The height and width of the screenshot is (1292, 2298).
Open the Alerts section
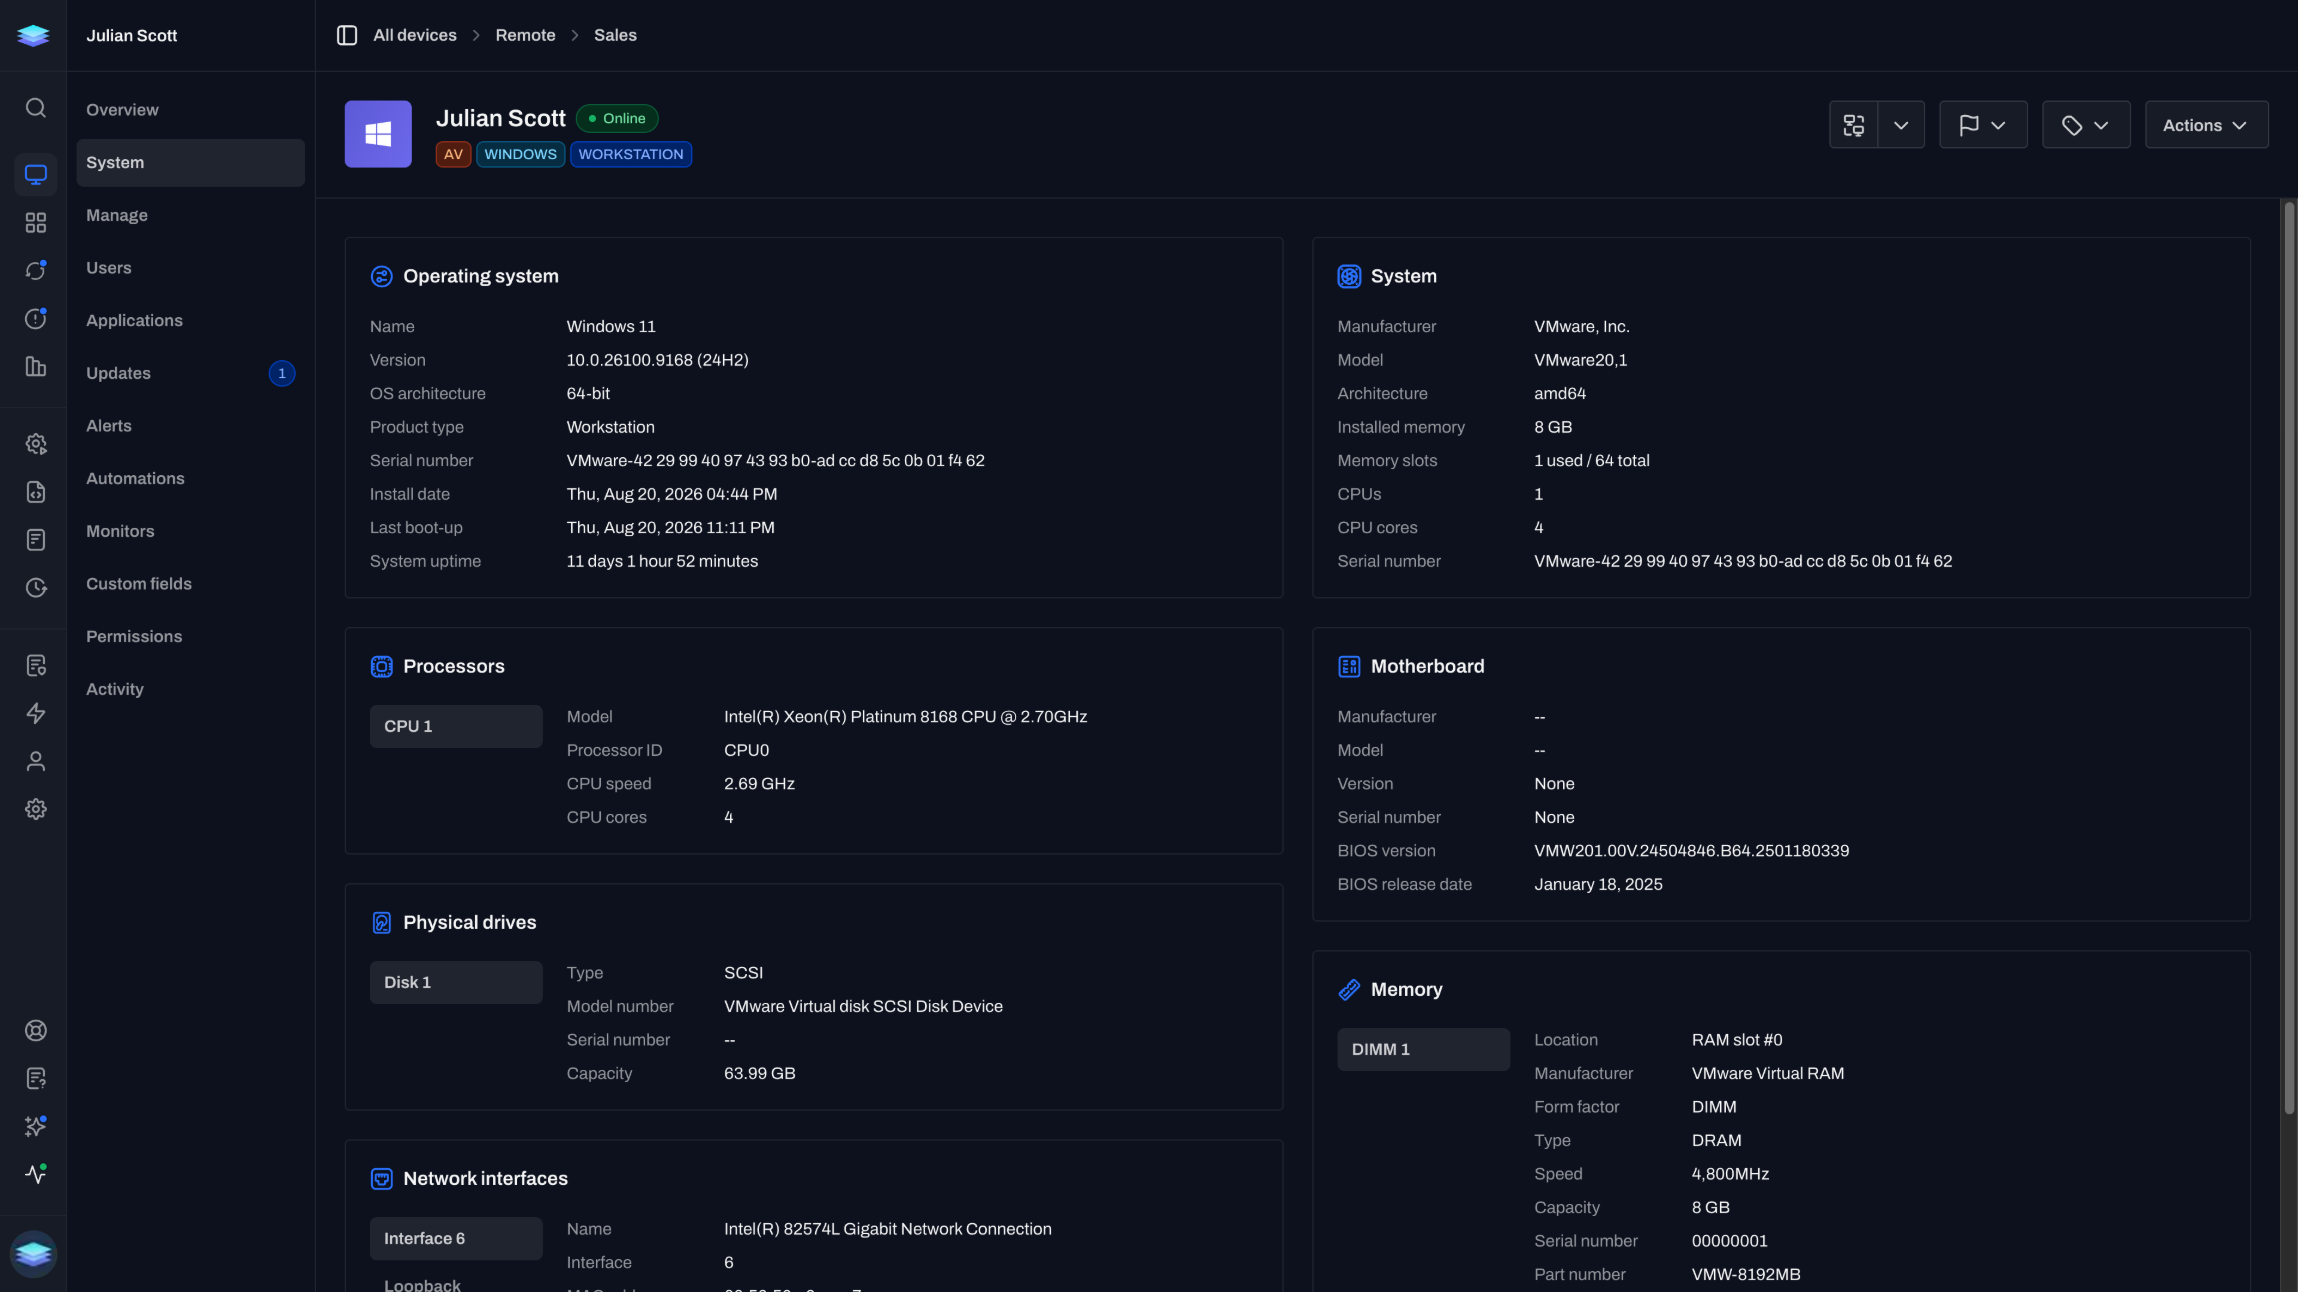pyautogui.click(x=190, y=426)
